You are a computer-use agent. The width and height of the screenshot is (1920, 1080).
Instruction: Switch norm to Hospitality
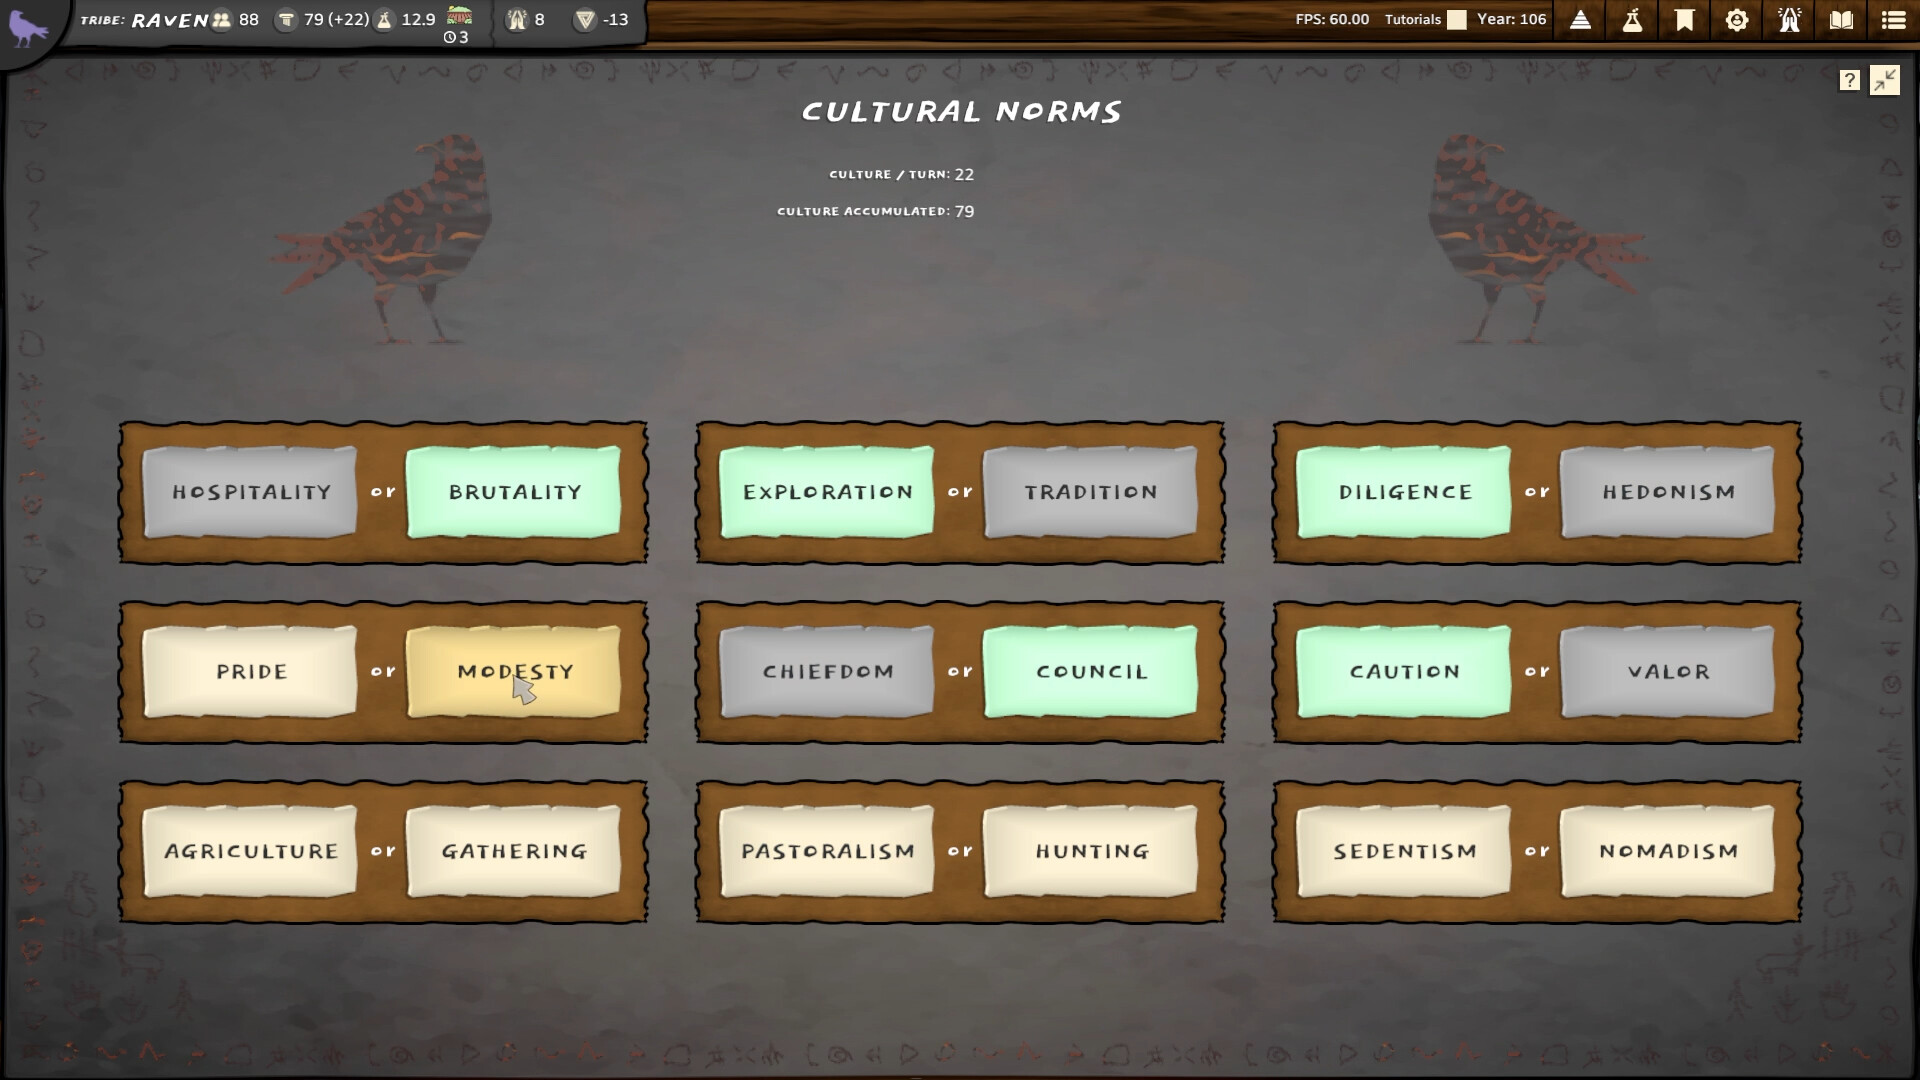pos(250,492)
